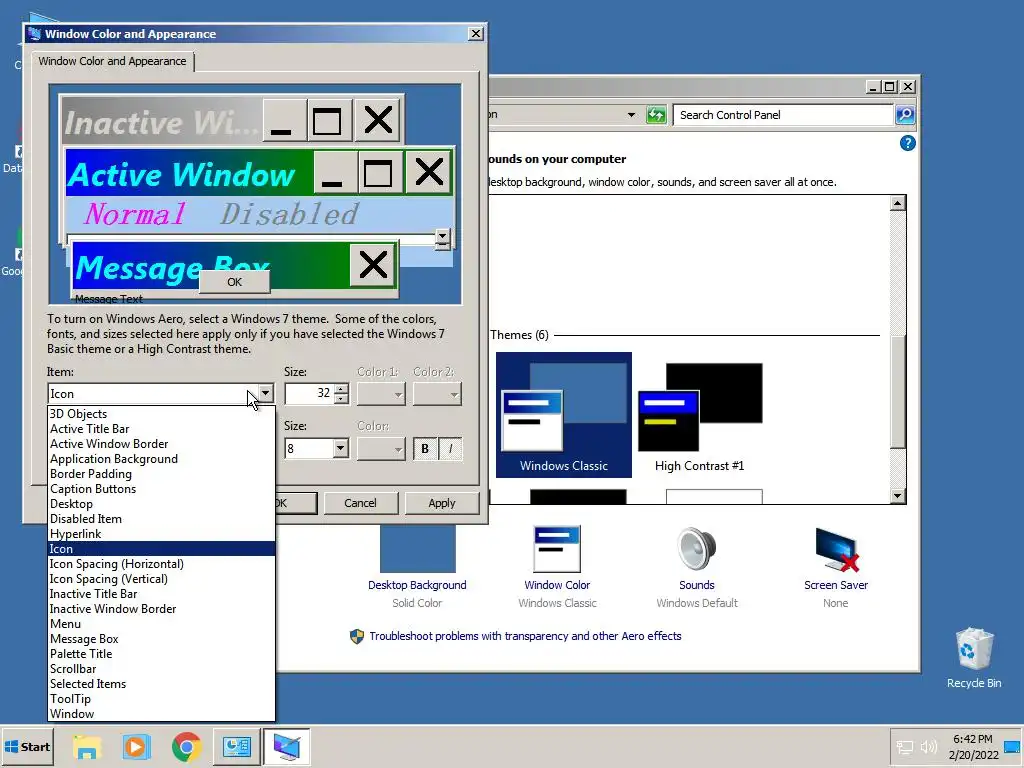Open the Sounds speaker icon

click(696, 549)
